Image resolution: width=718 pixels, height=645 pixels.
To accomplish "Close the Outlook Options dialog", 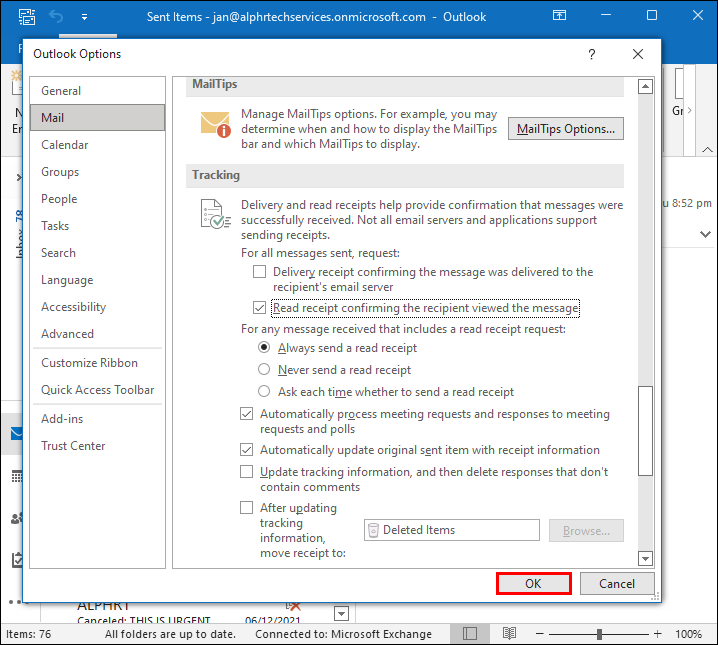I will point(638,54).
